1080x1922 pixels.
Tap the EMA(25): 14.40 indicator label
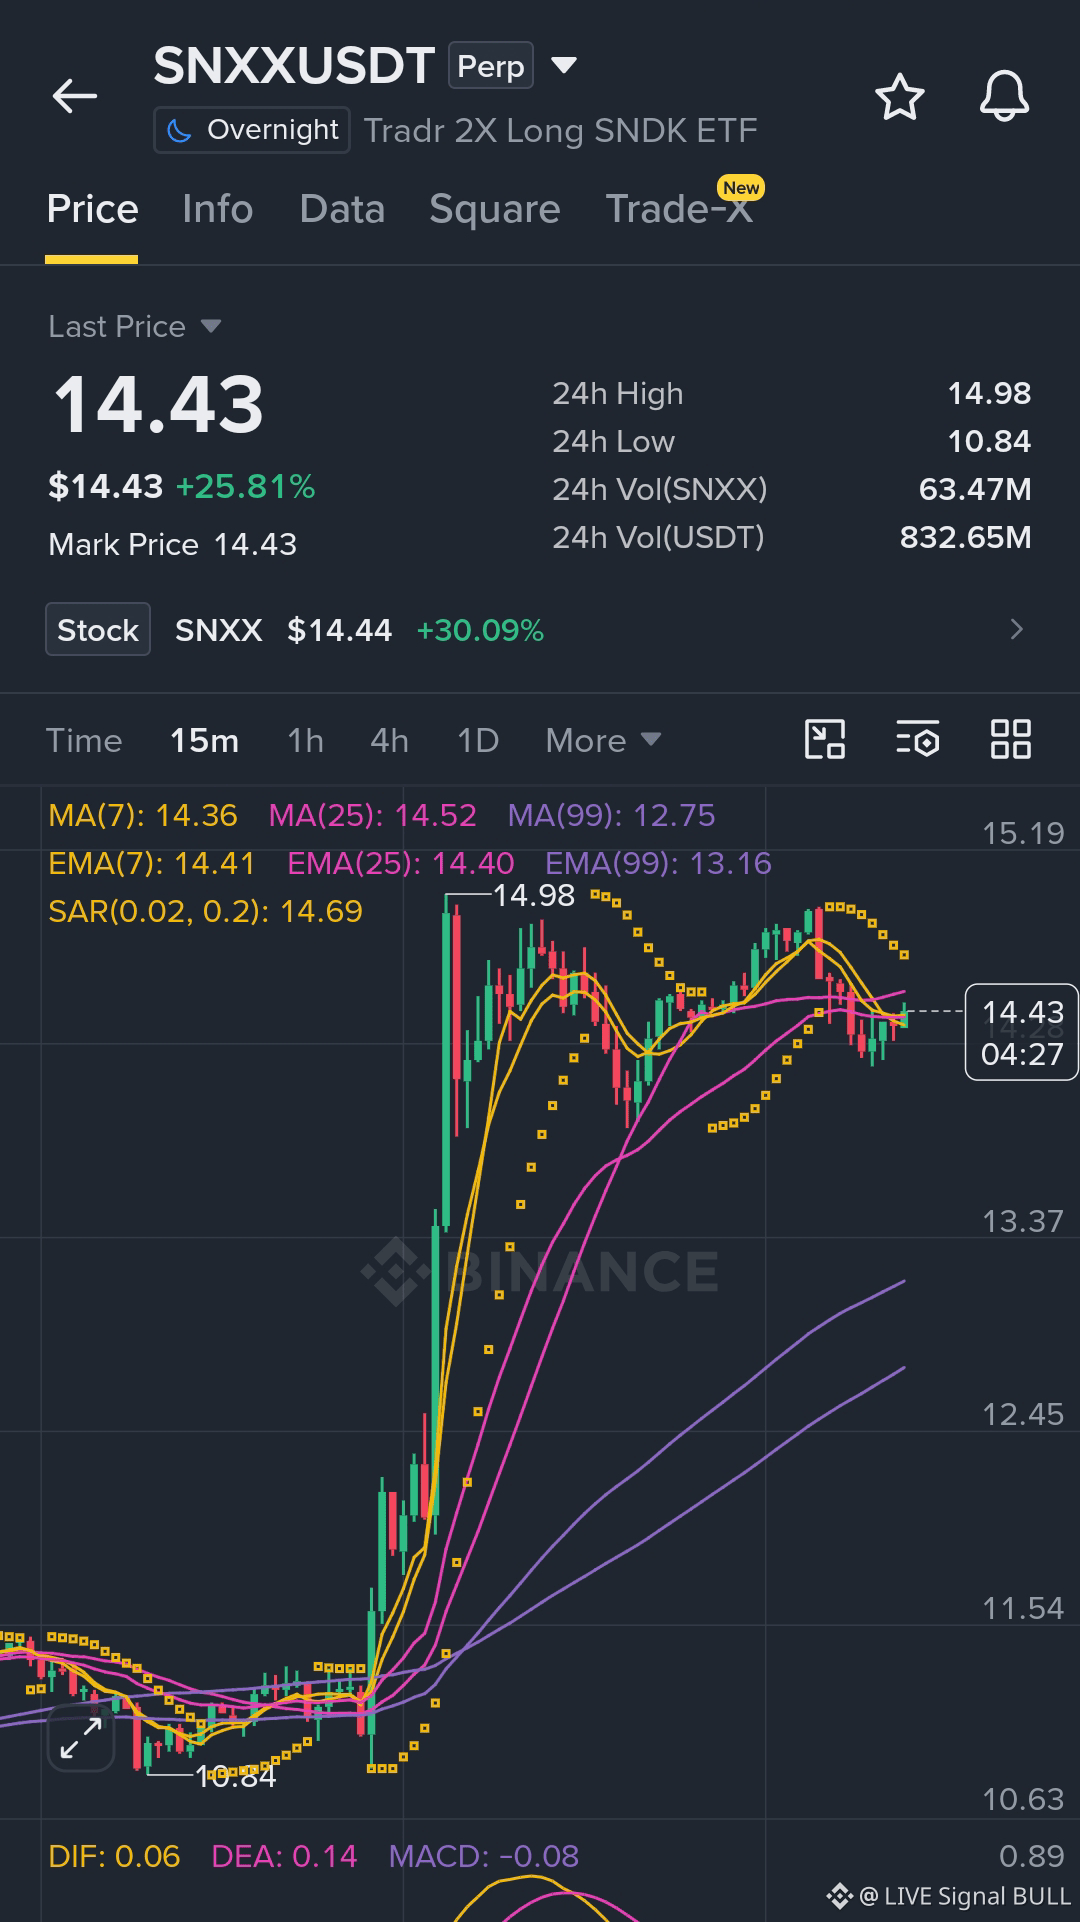tap(400, 863)
